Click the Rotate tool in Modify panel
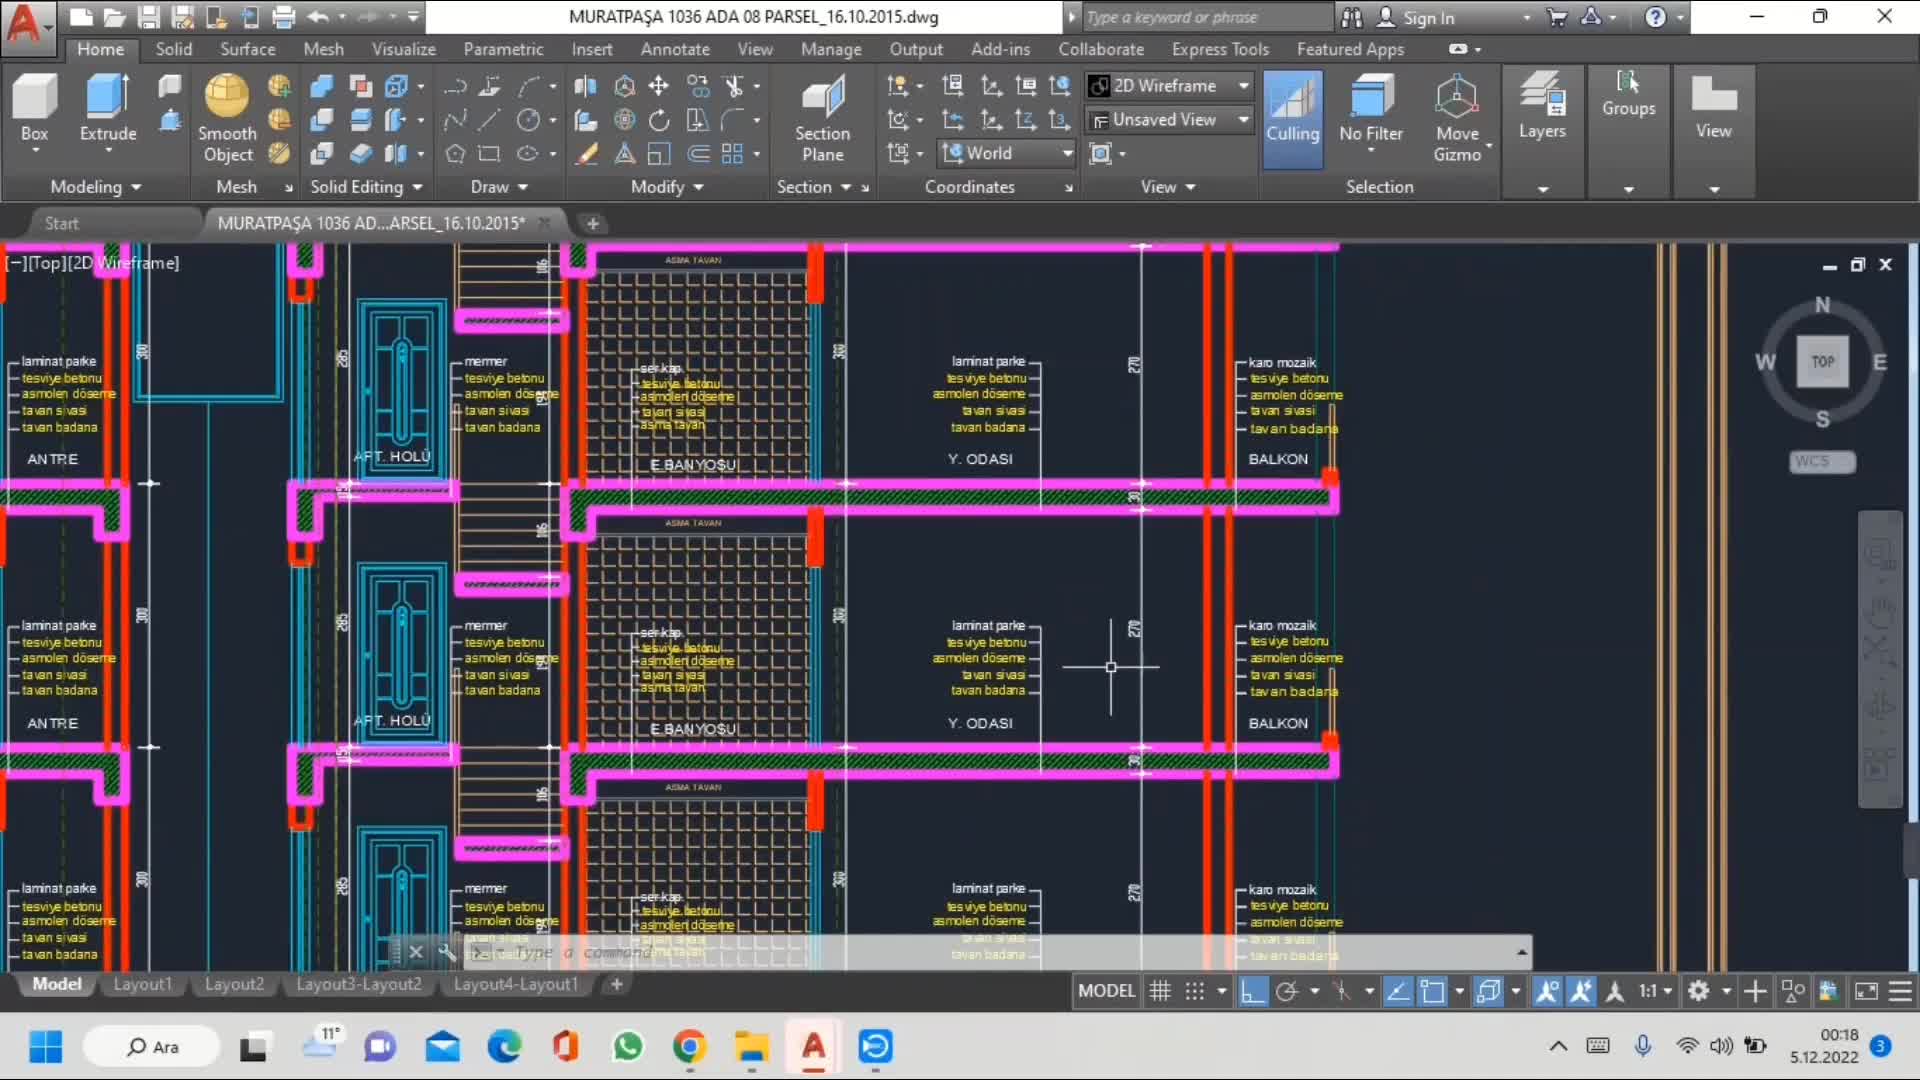This screenshot has height=1080, width=1920. [x=658, y=120]
